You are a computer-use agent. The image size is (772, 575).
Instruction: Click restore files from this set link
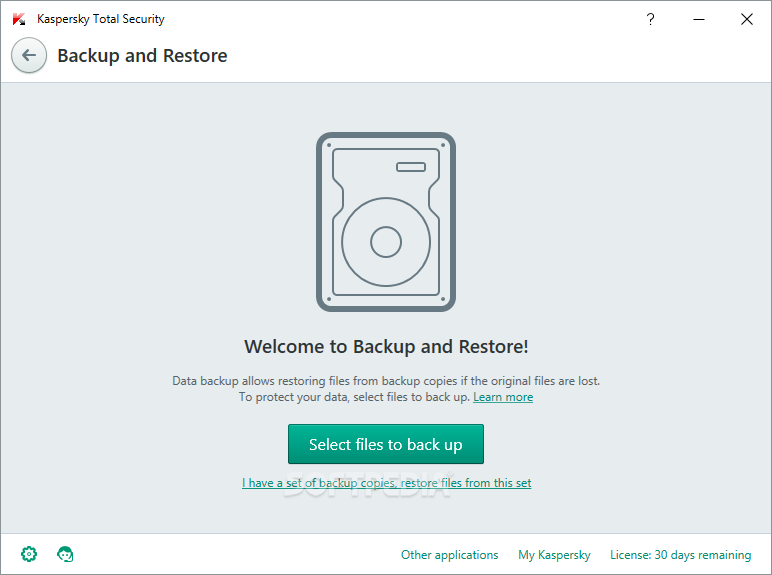[386, 483]
